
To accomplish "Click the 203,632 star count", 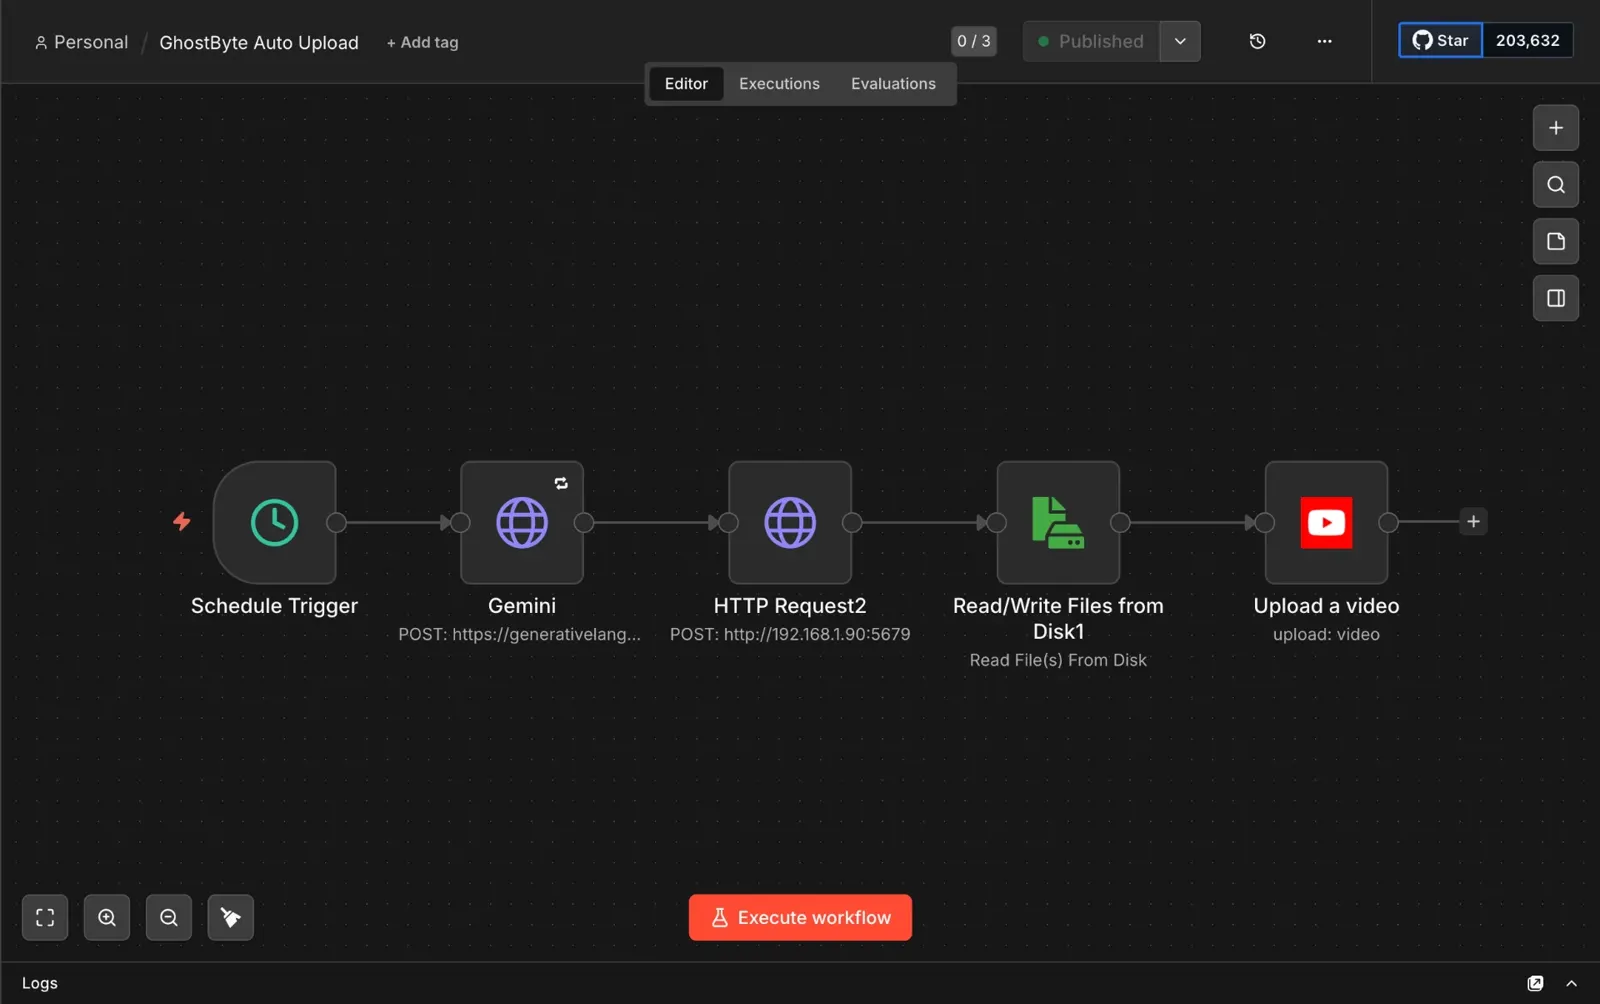I will coord(1527,40).
